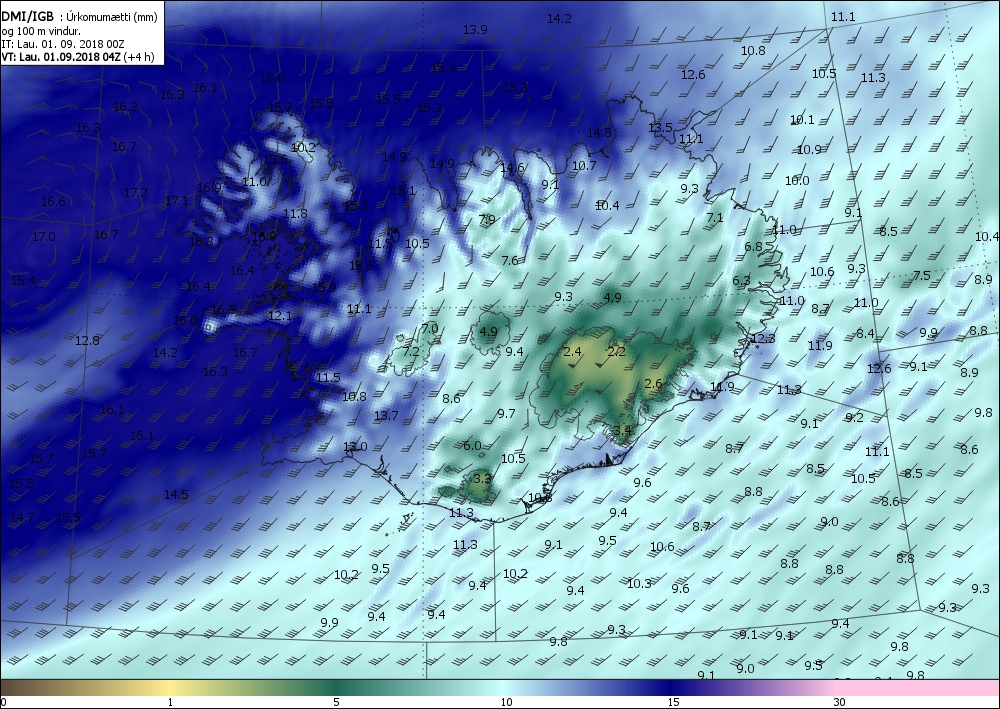Click the map value 12.3 on the east coast

763,338
